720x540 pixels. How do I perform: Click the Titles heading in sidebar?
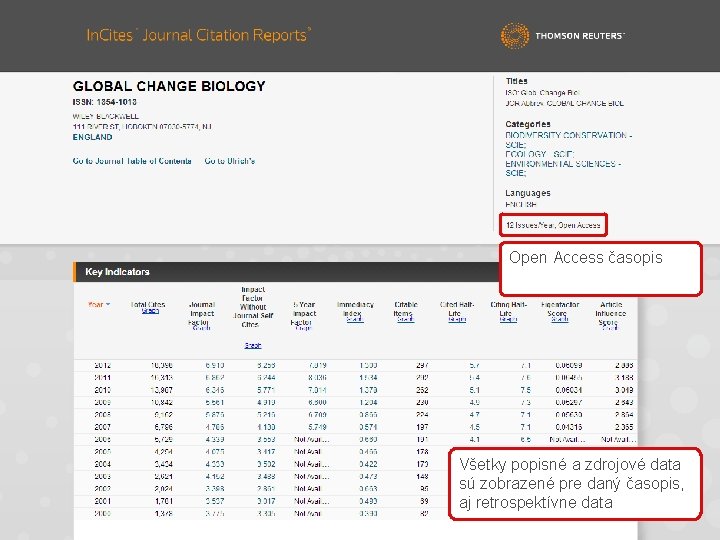pos(517,81)
